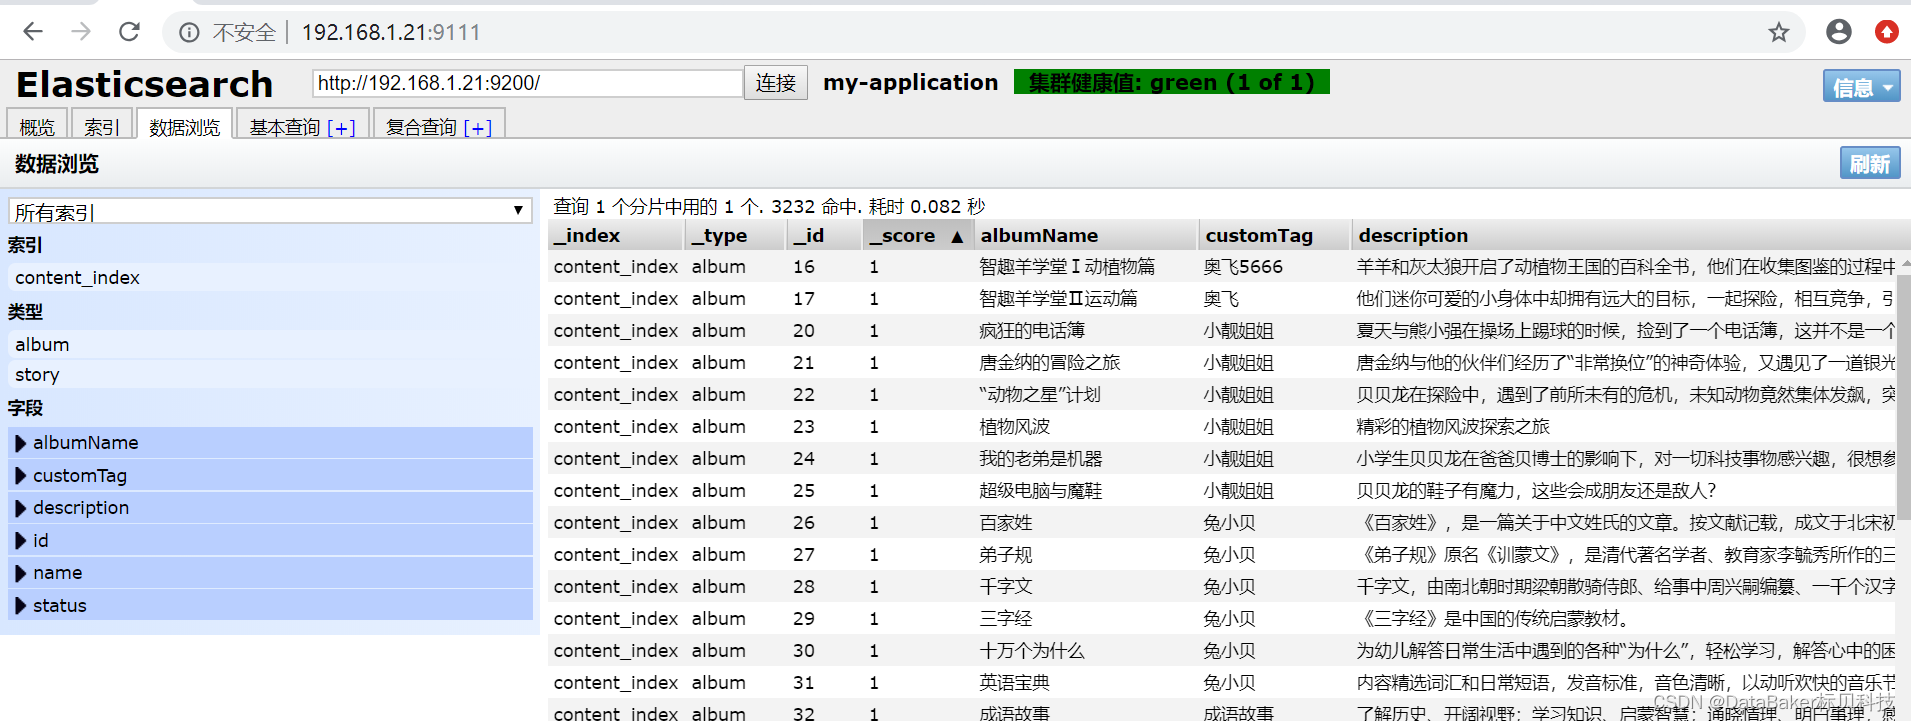Go forward in browser history
The height and width of the screenshot is (721, 1911).
[81, 32]
